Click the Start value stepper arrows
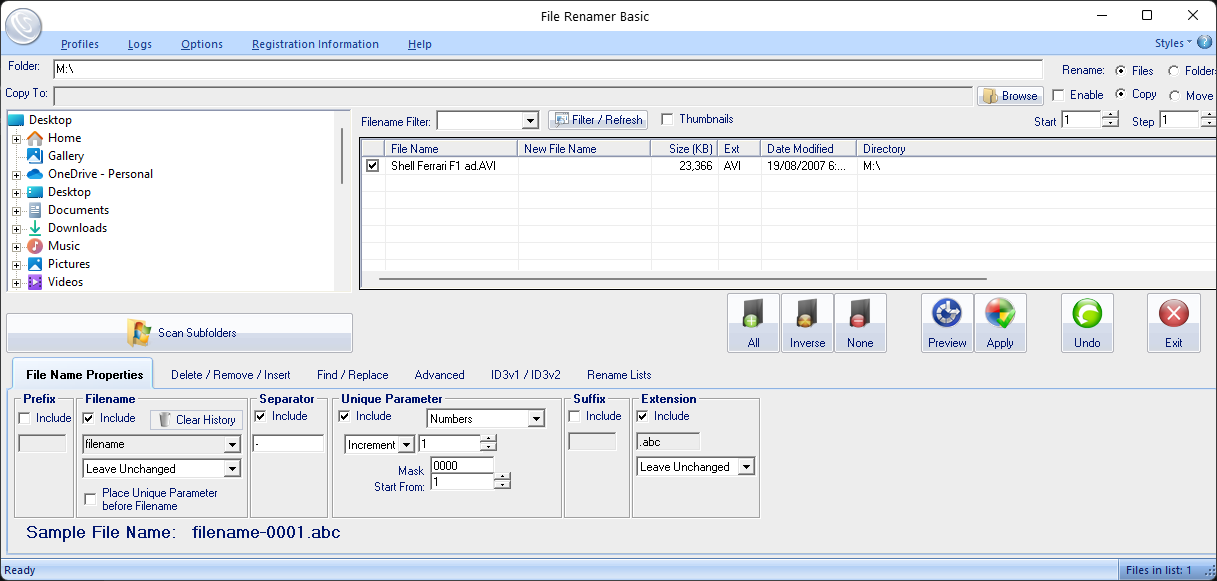This screenshot has width=1217, height=581. (x=1110, y=119)
